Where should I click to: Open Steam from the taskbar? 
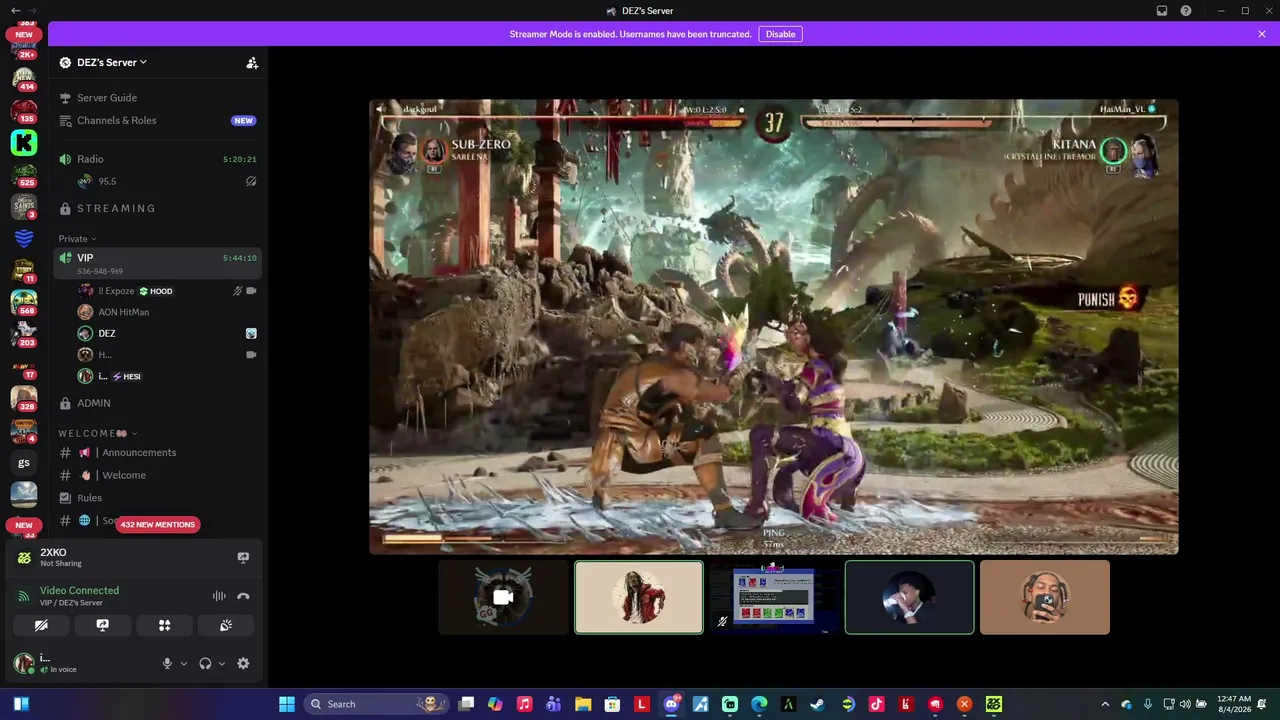817,704
